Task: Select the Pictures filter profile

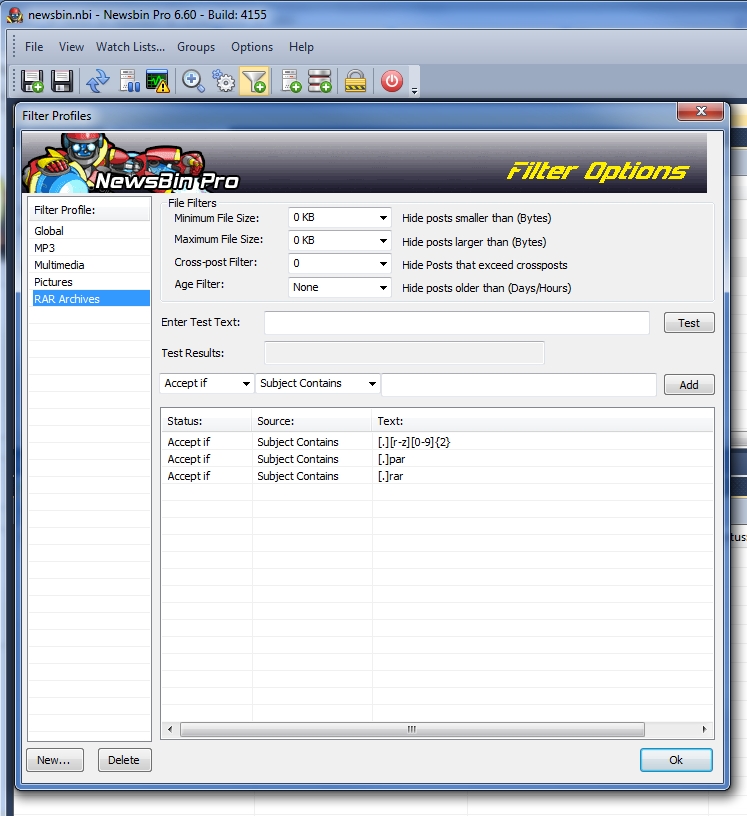Action: [x=91, y=282]
